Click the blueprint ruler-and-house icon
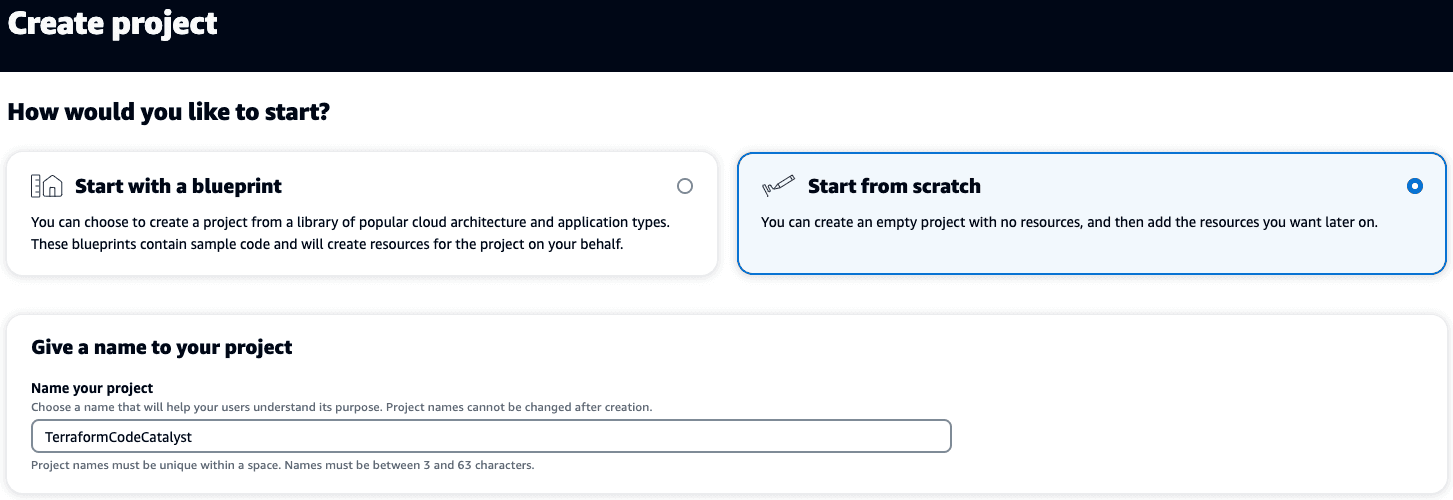The image size is (1453, 500). [x=47, y=186]
